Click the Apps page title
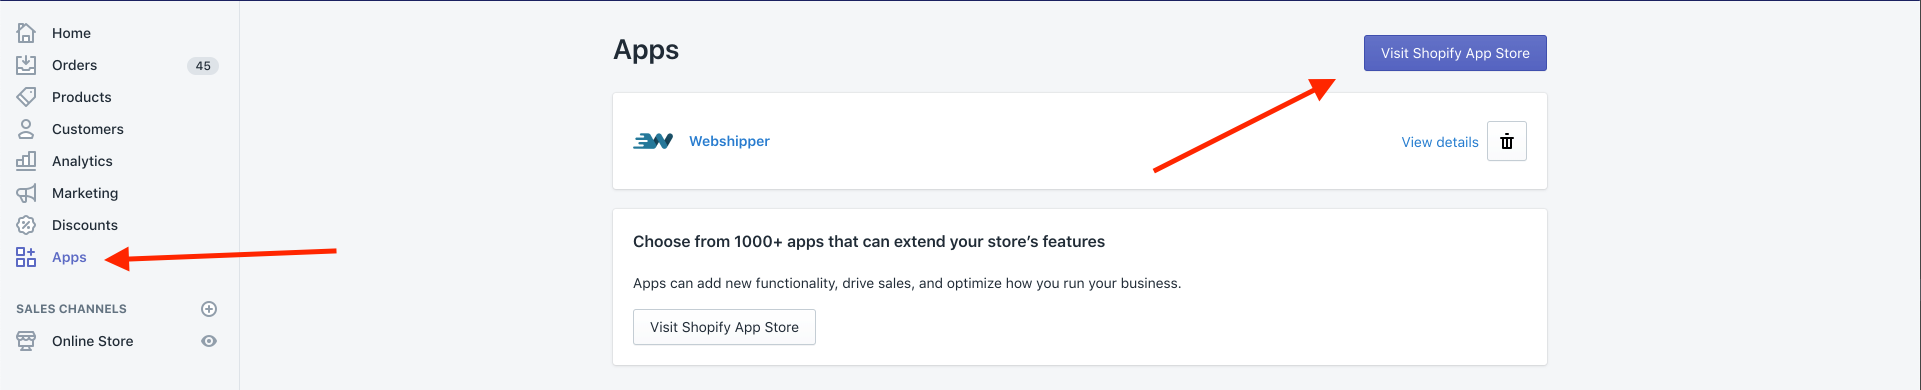Screen dimensions: 1921x390 [x=646, y=50]
